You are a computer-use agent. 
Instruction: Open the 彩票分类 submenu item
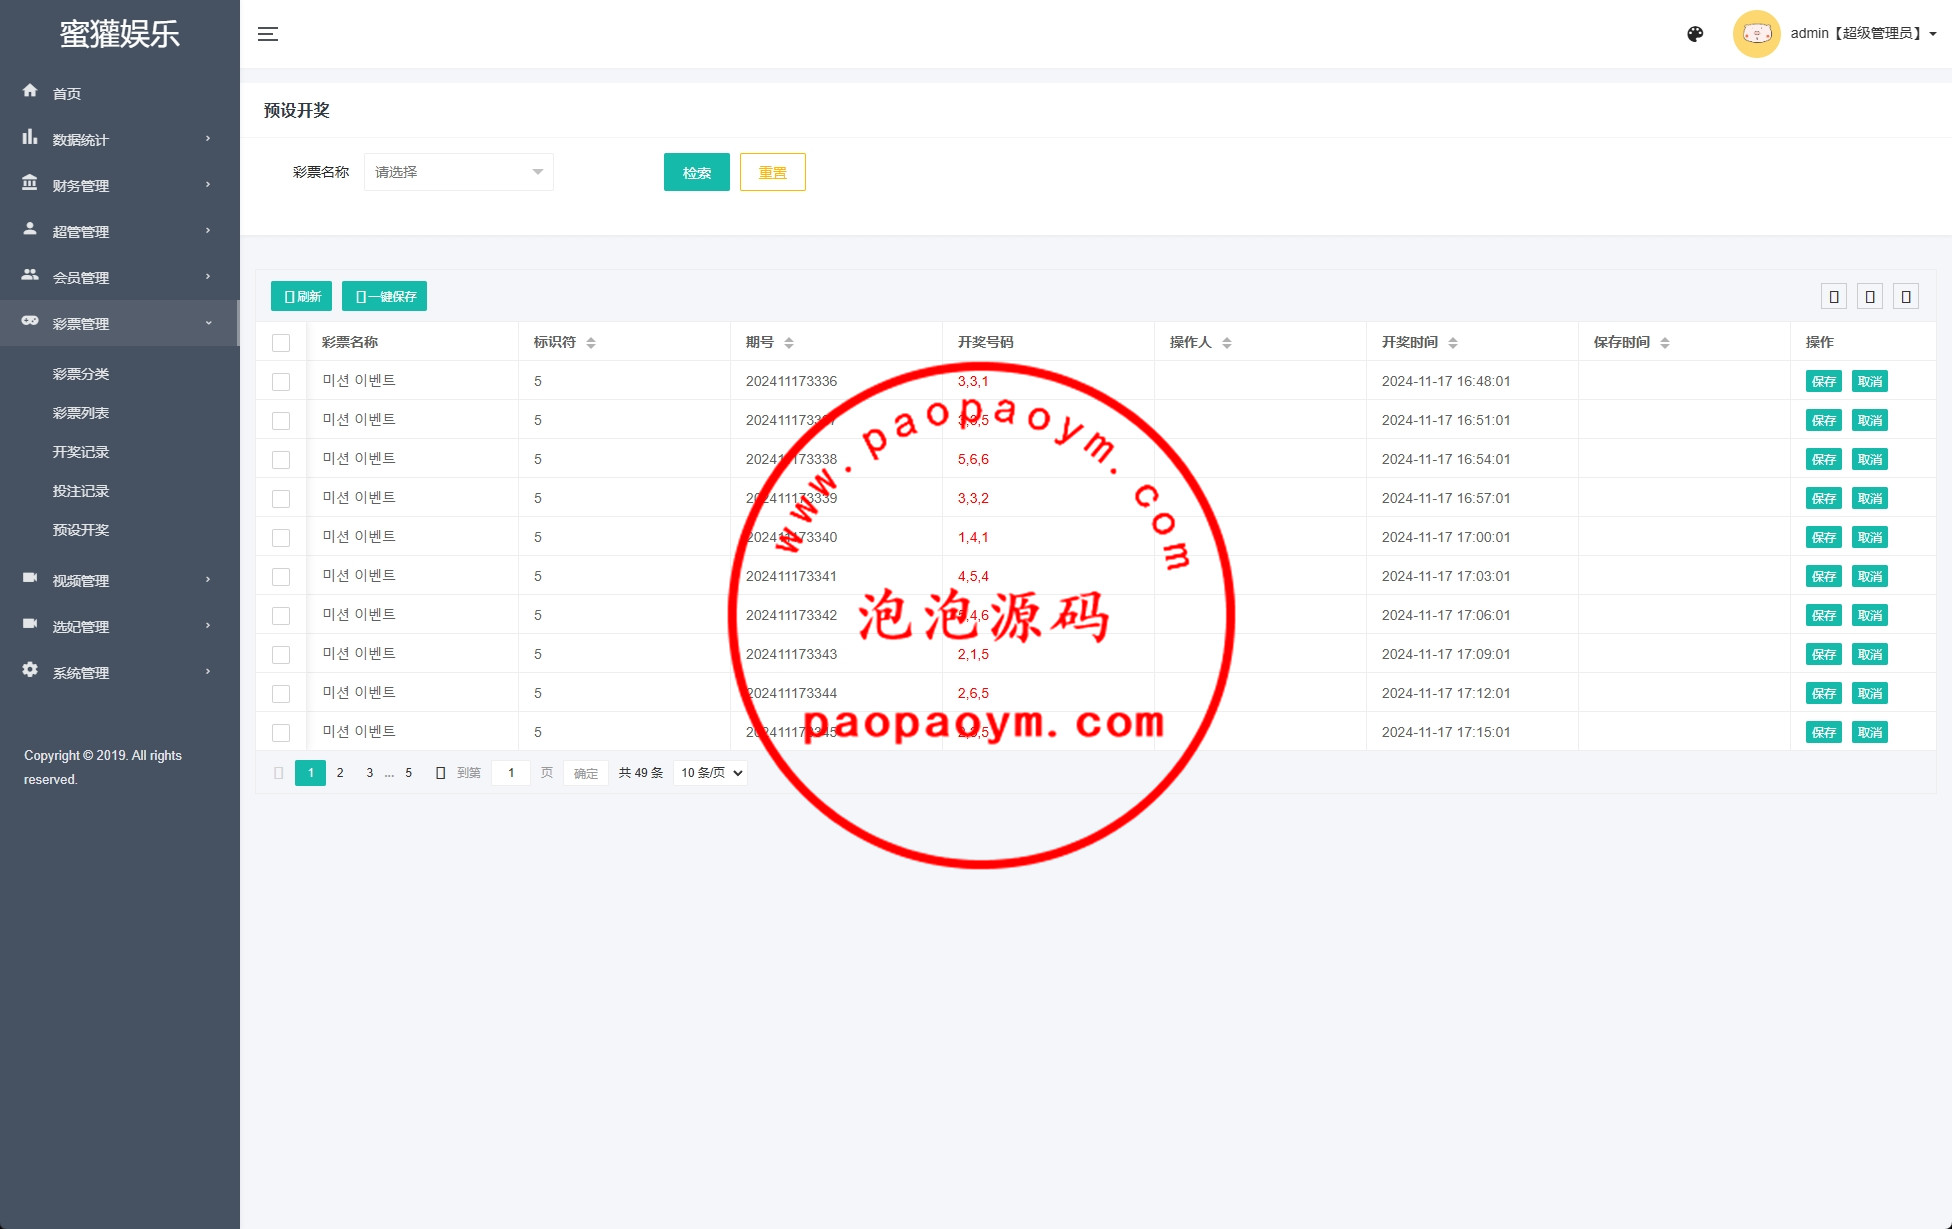(x=81, y=374)
